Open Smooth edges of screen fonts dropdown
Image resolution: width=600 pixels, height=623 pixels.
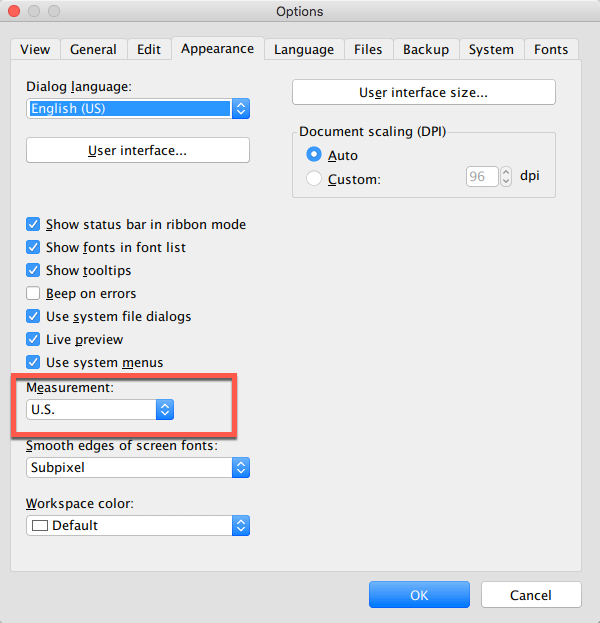pyautogui.click(x=138, y=467)
